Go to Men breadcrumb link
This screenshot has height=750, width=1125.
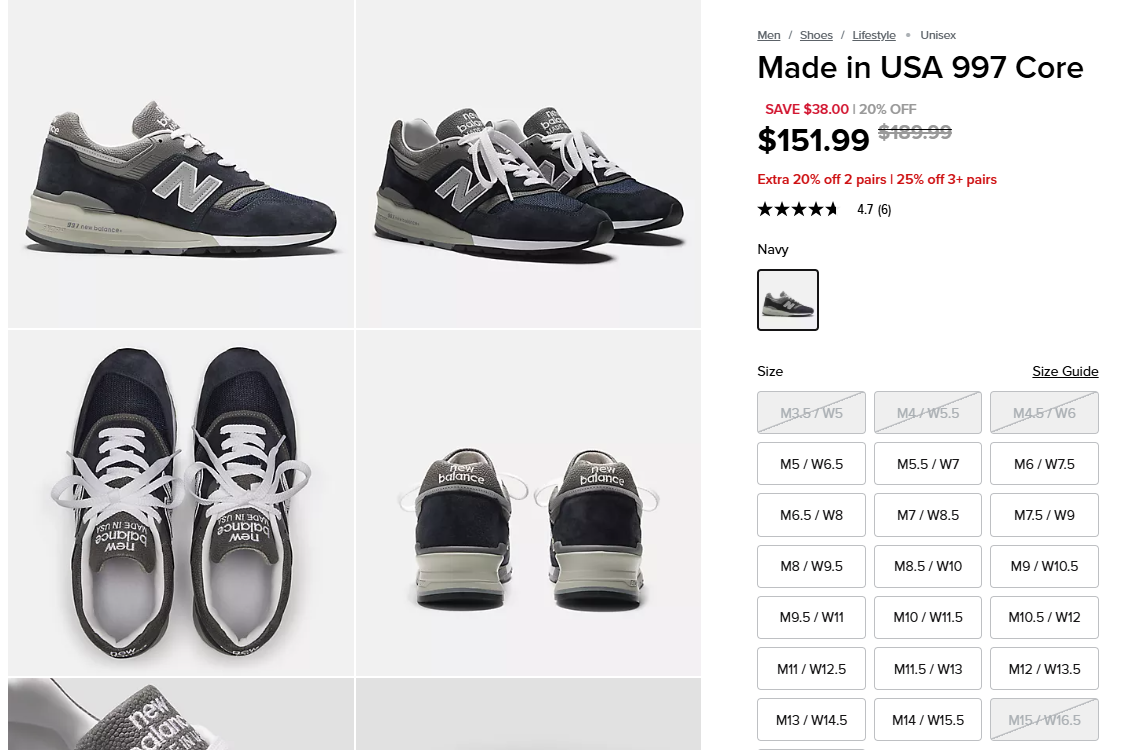(769, 35)
